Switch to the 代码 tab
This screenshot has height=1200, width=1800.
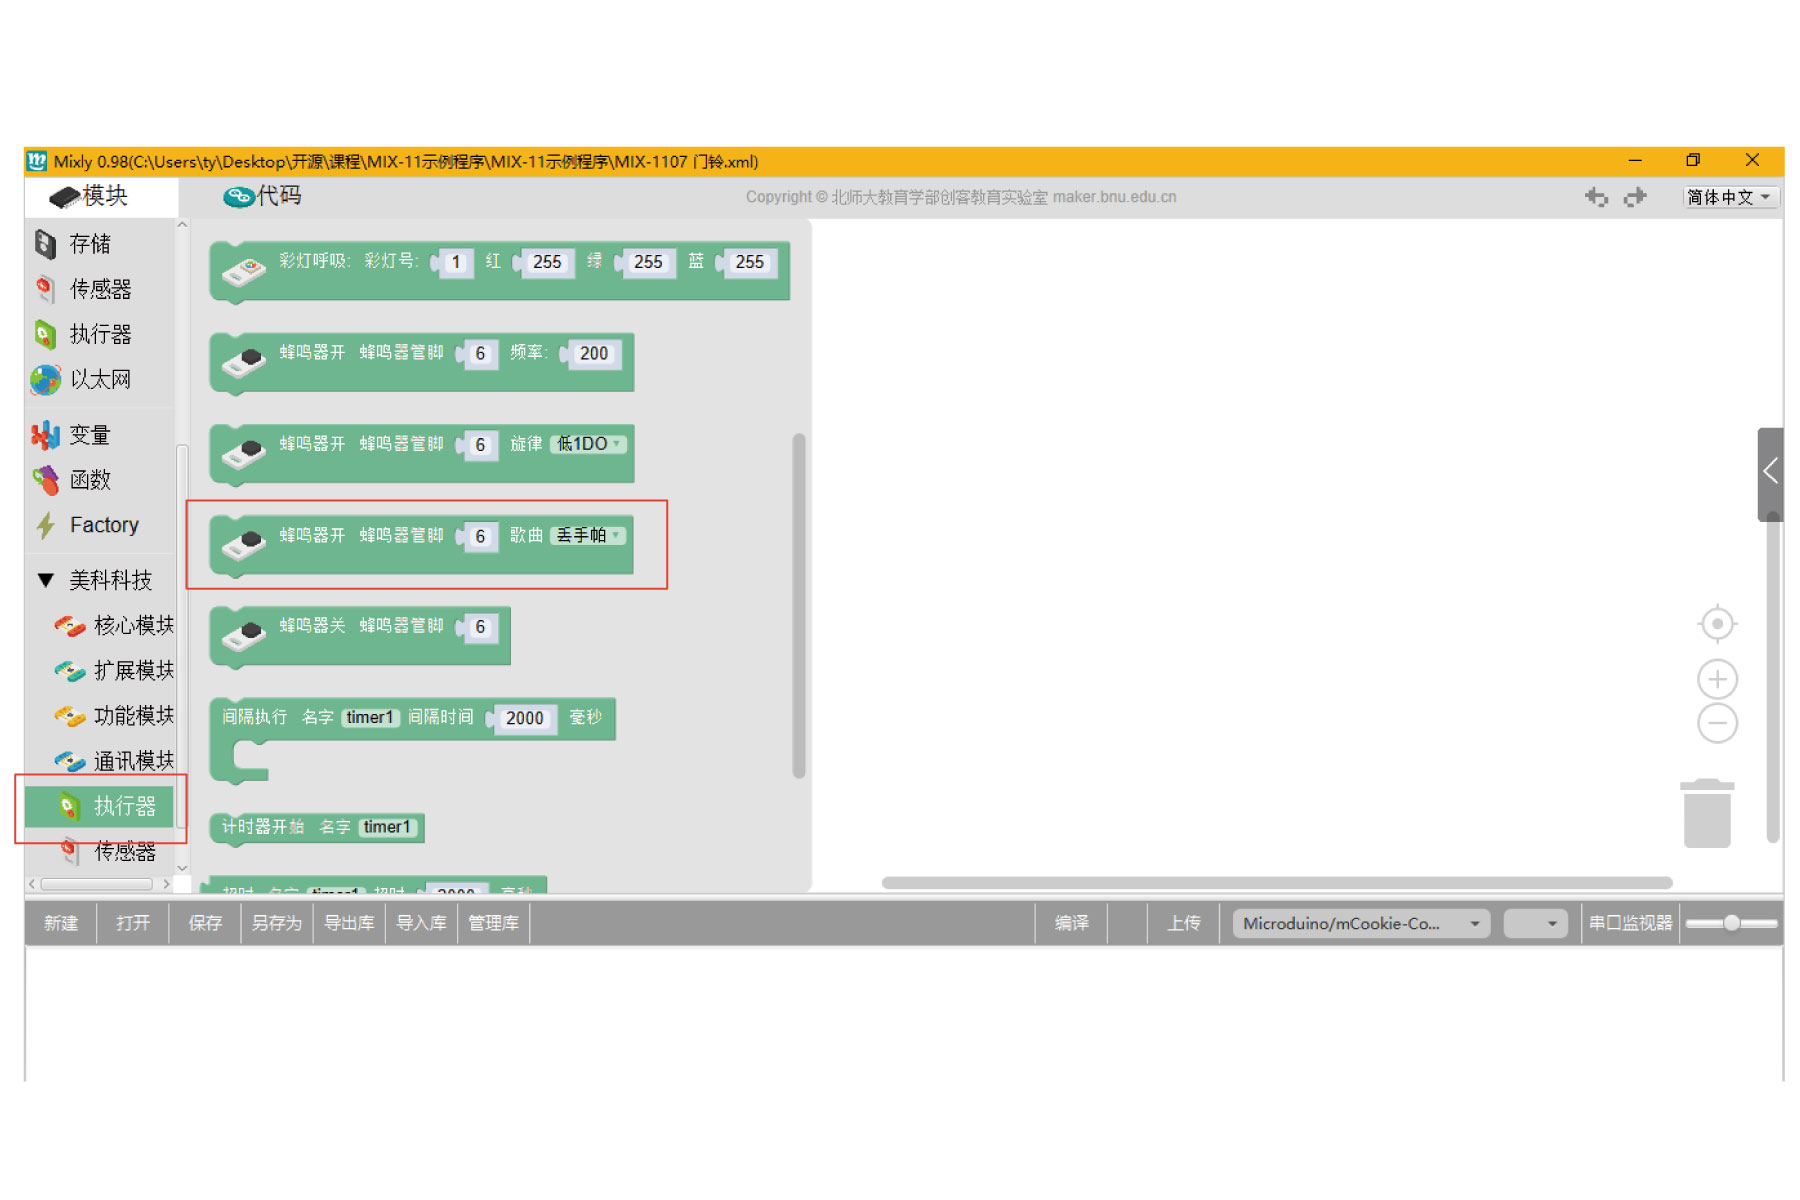coord(264,196)
